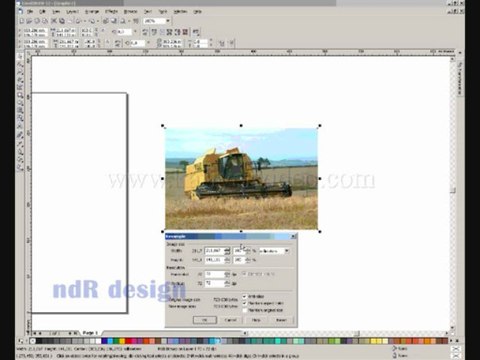This screenshot has width=480, height=360.
Task: Click the Vertical resolution field
Action: [x=214, y=283]
